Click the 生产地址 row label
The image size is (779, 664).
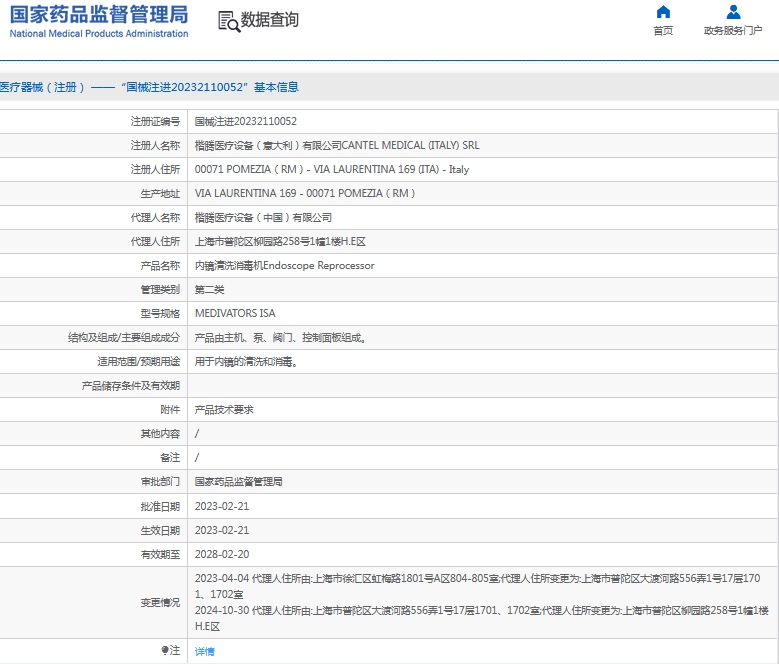click(x=160, y=194)
